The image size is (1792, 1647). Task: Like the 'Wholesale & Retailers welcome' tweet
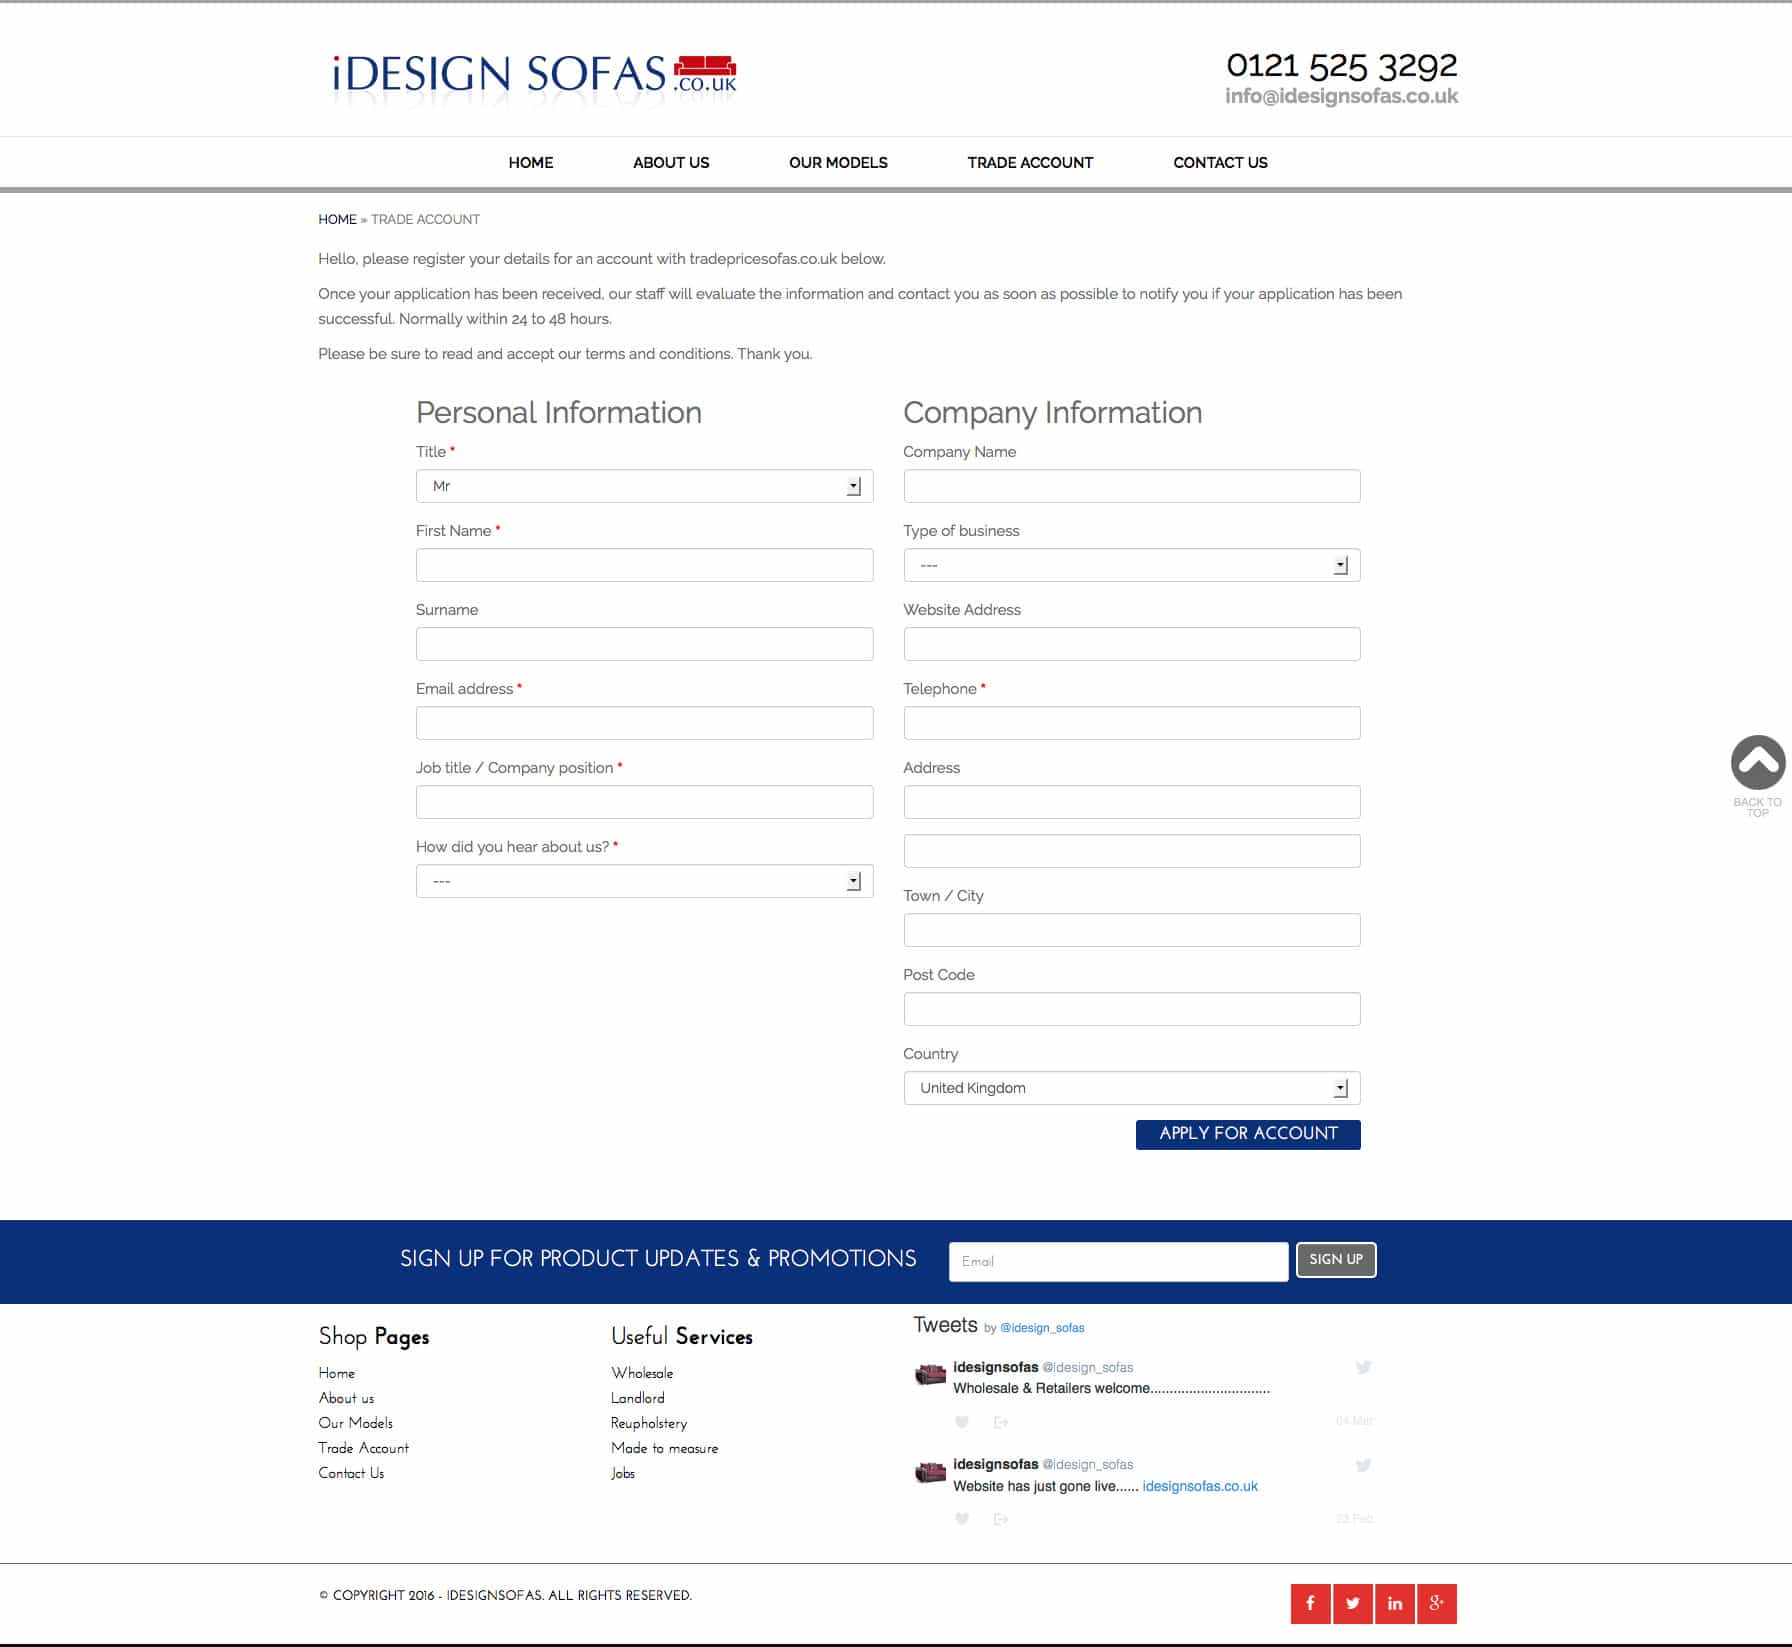tap(962, 1422)
